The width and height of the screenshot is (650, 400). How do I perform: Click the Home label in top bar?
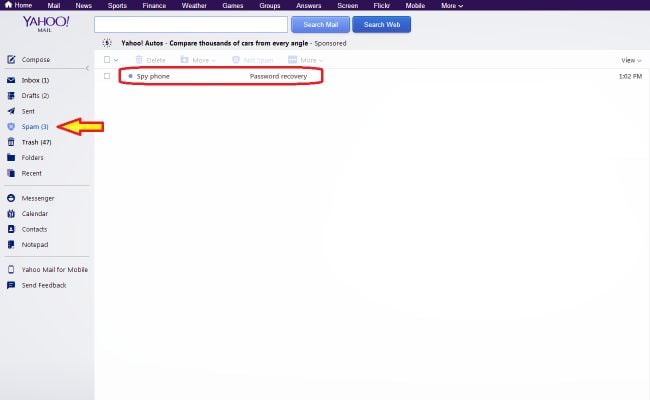tap(23, 5)
